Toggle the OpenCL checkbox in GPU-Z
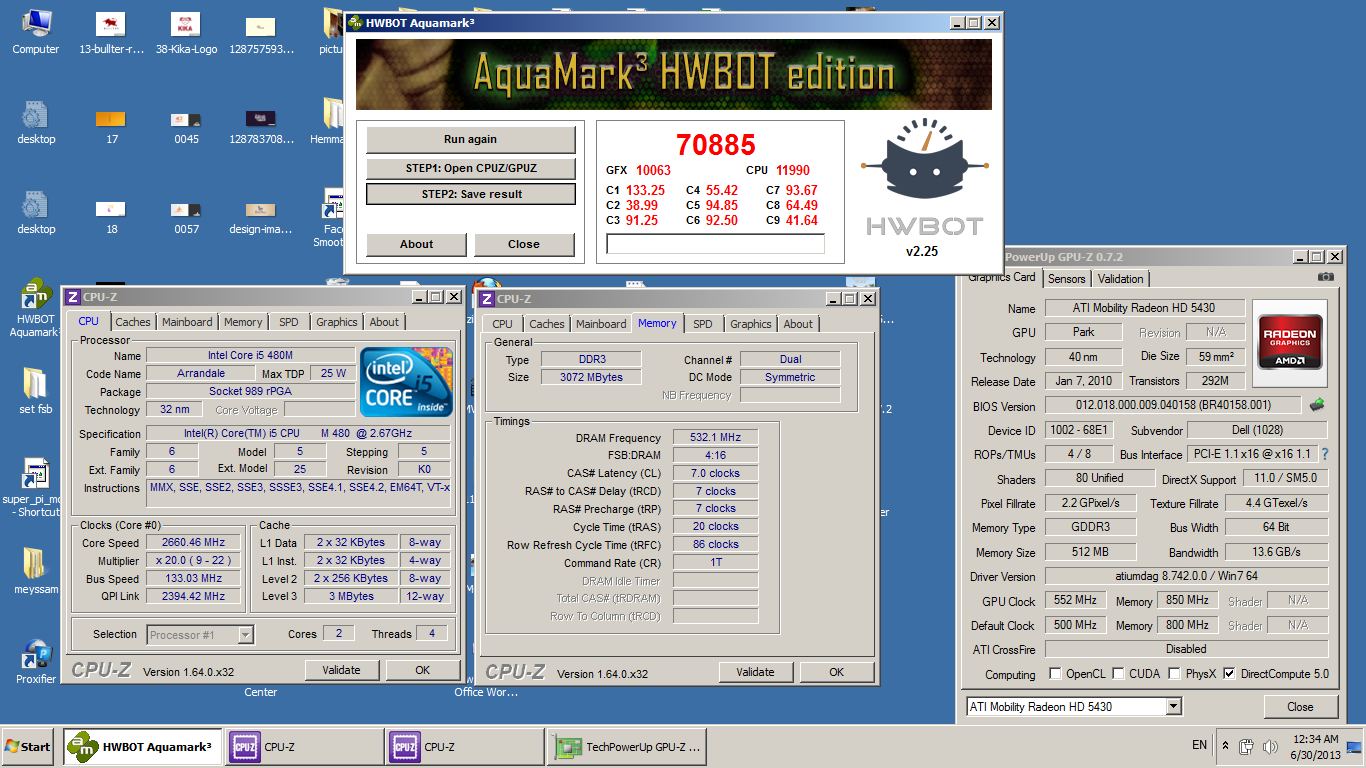Screen dimensions: 1366x768 (x=1055, y=674)
